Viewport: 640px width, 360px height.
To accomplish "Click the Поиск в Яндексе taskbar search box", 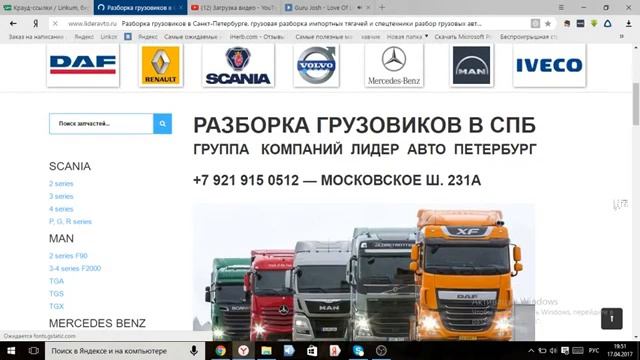I will pyautogui.click(x=124, y=351).
